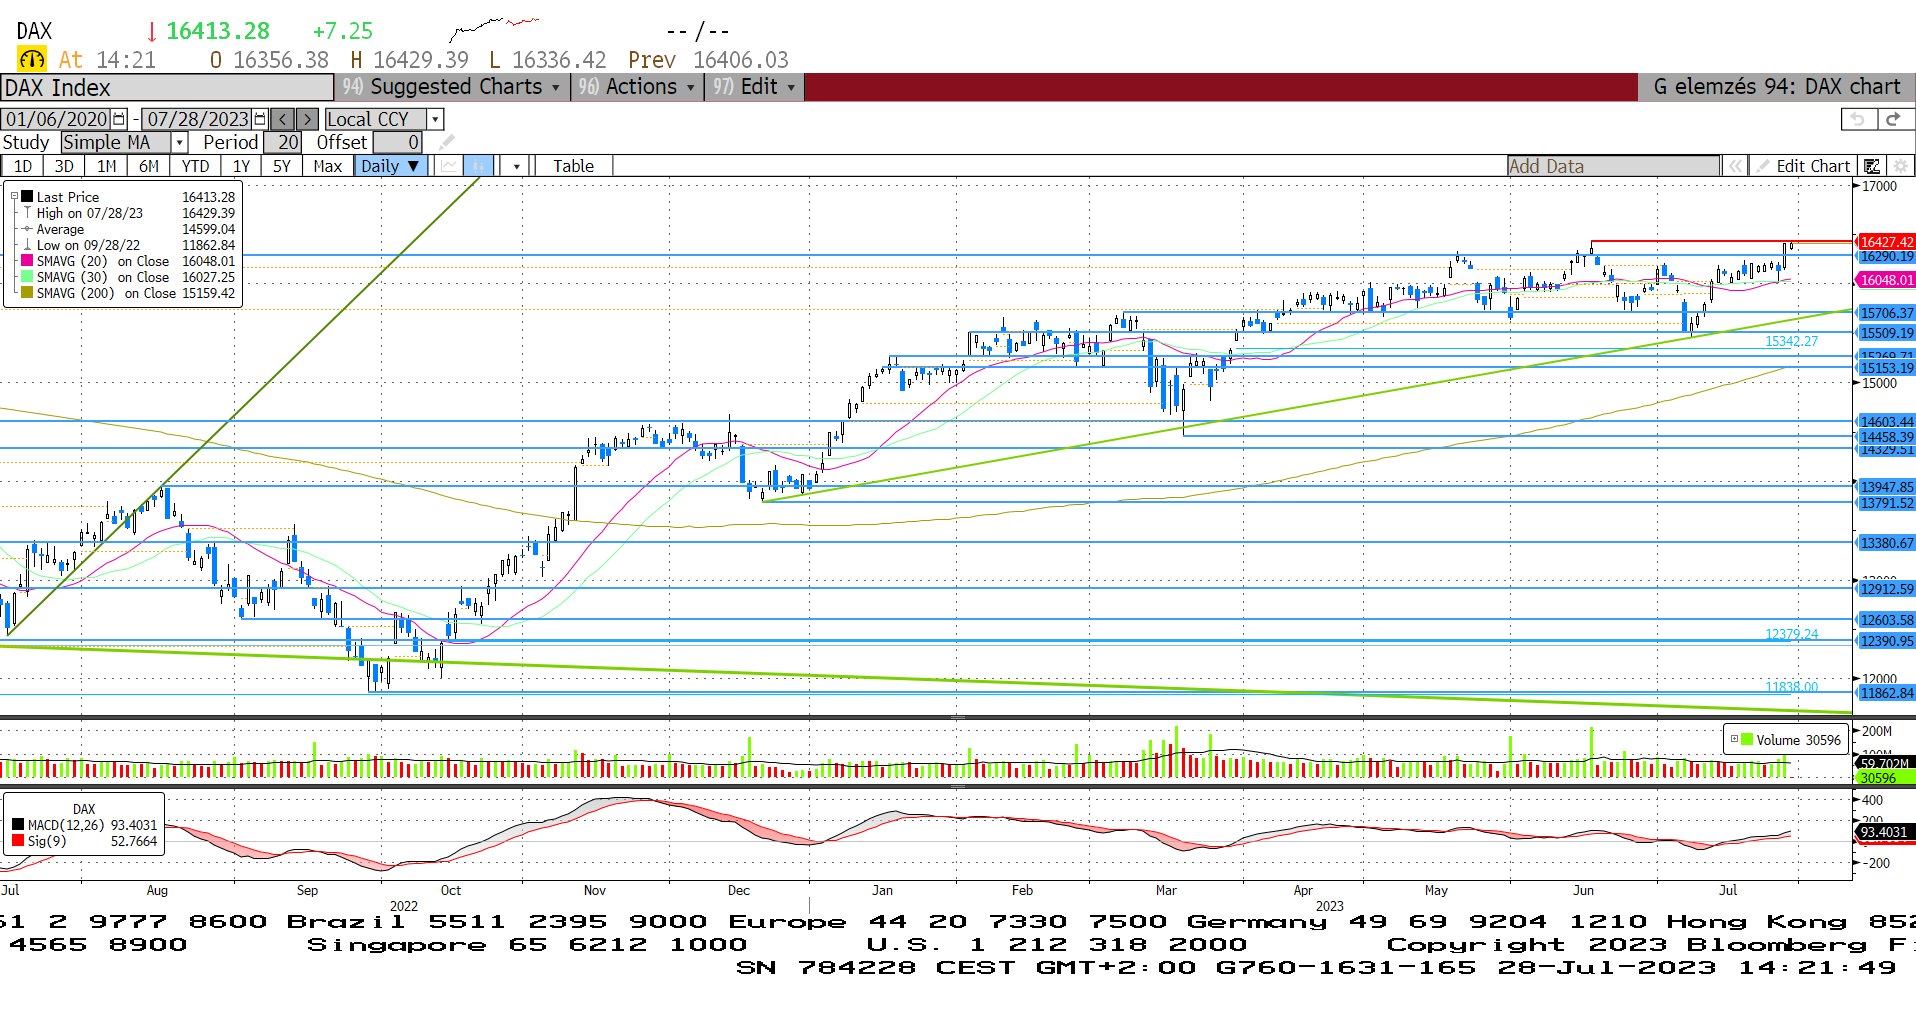Select the 5Y range tab

(282, 166)
